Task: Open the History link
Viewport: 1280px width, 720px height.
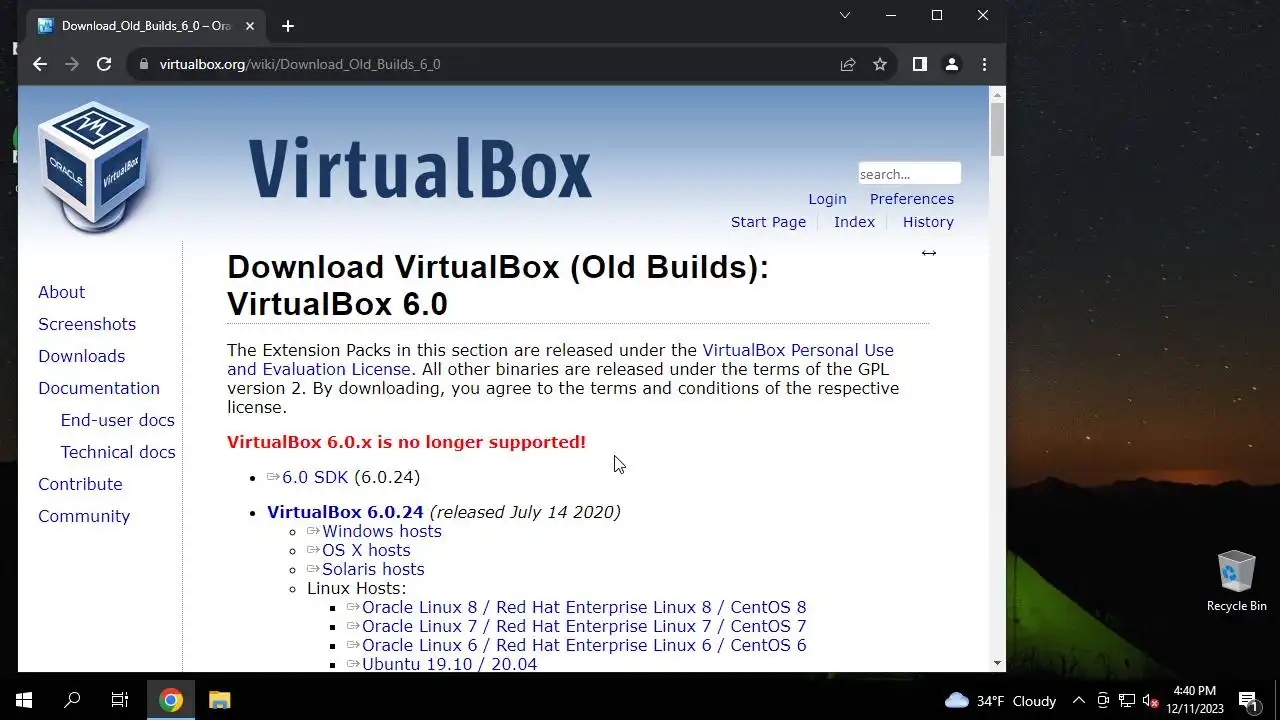Action: tap(928, 222)
